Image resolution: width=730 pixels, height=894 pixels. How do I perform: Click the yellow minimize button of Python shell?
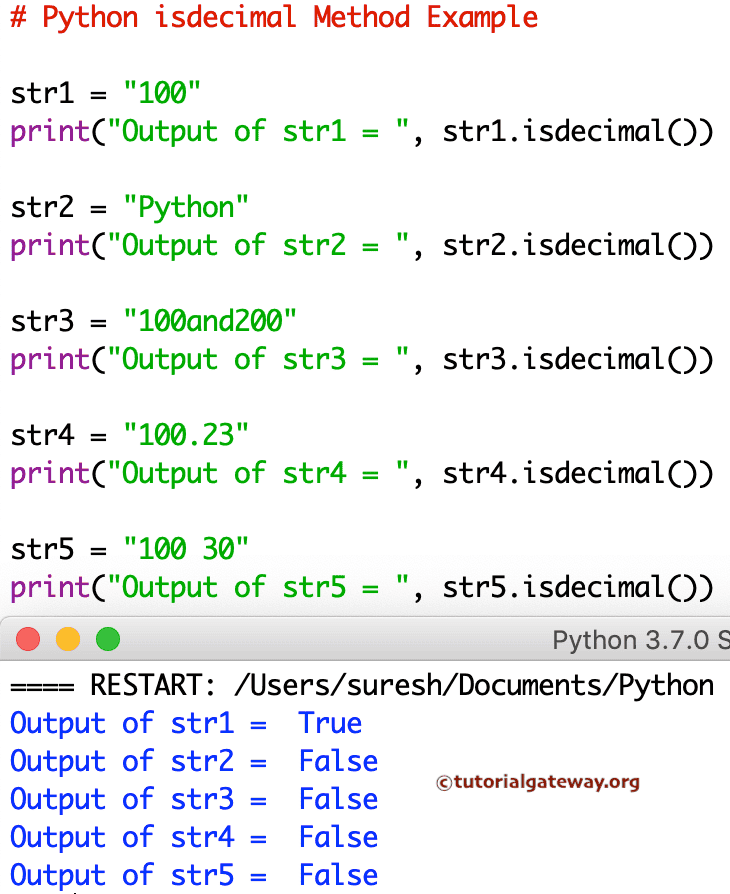[68, 639]
